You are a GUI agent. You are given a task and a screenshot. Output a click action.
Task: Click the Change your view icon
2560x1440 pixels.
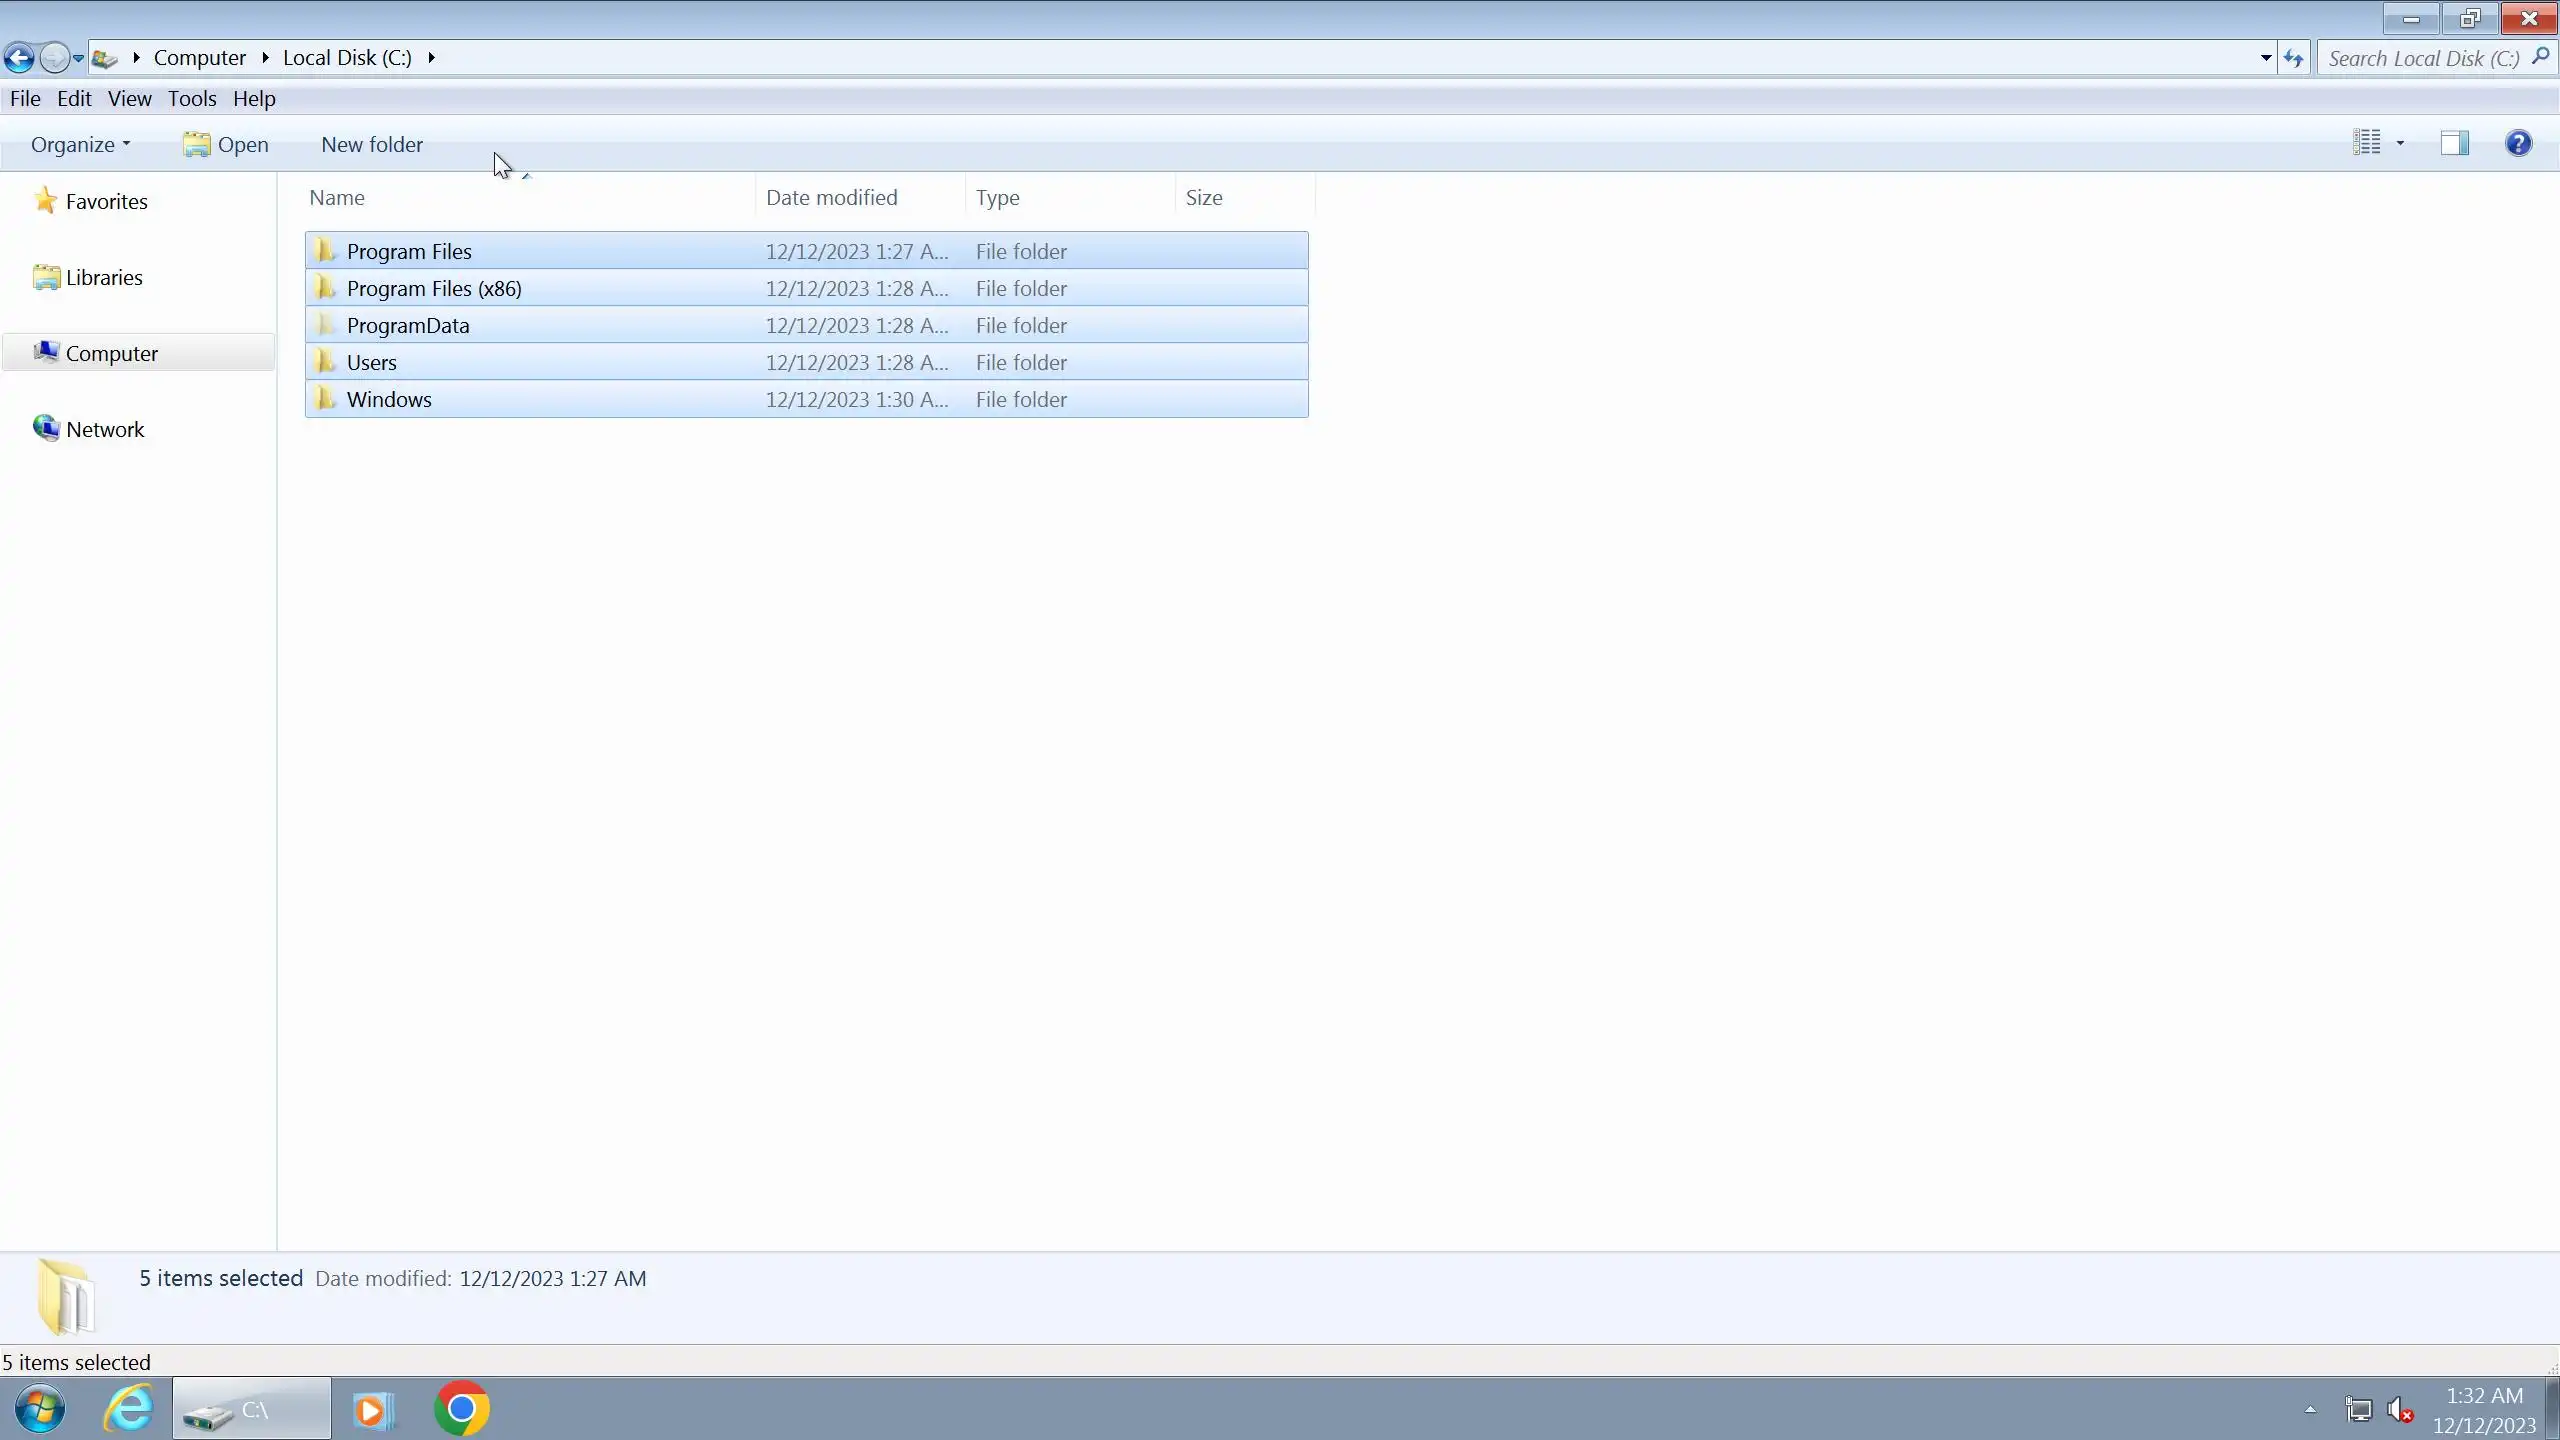pyautogui.click(x=2366, y=144)
